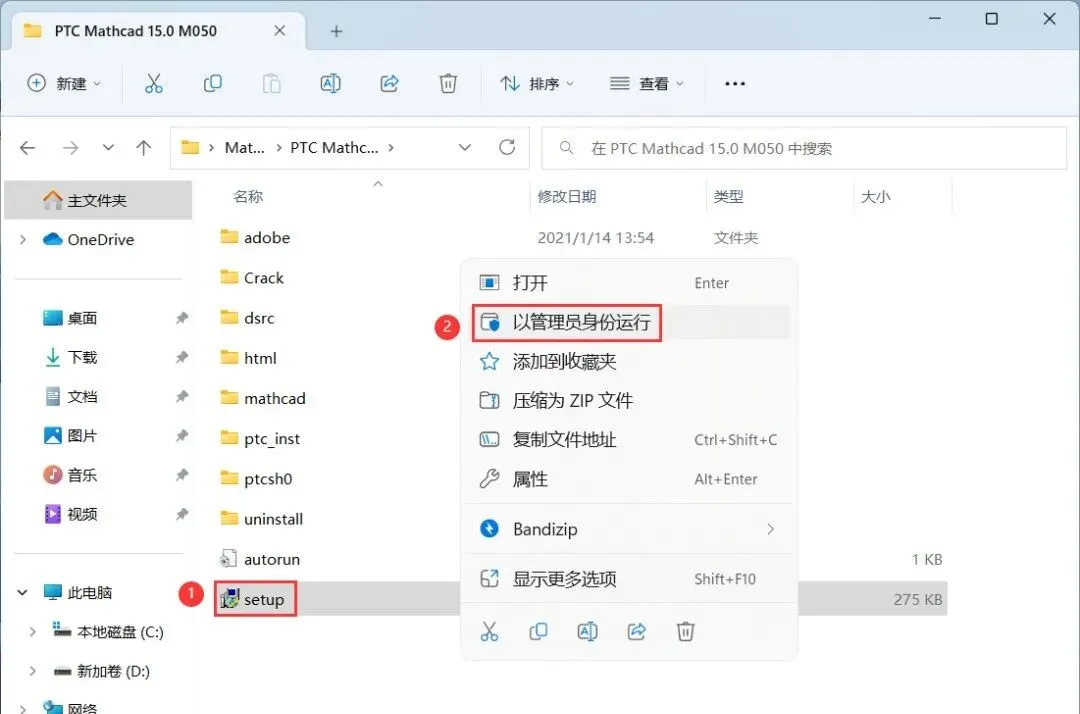
Task: Sort by the 修改日期 column header
Action: click(x=566, y=197)
